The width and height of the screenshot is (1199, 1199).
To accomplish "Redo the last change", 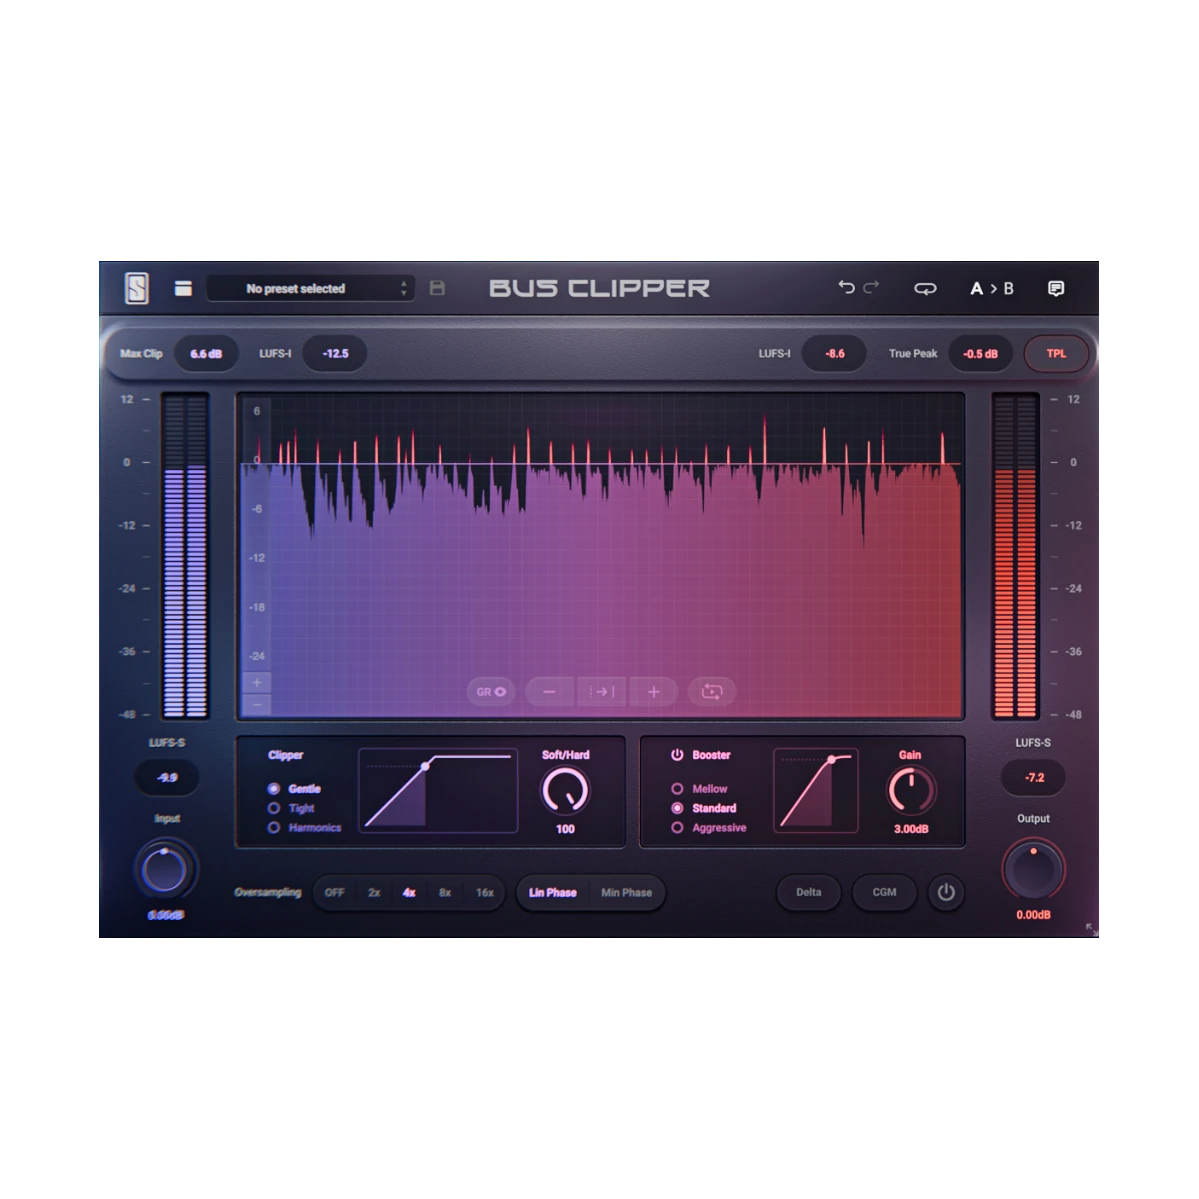I will tap(871, 288).
